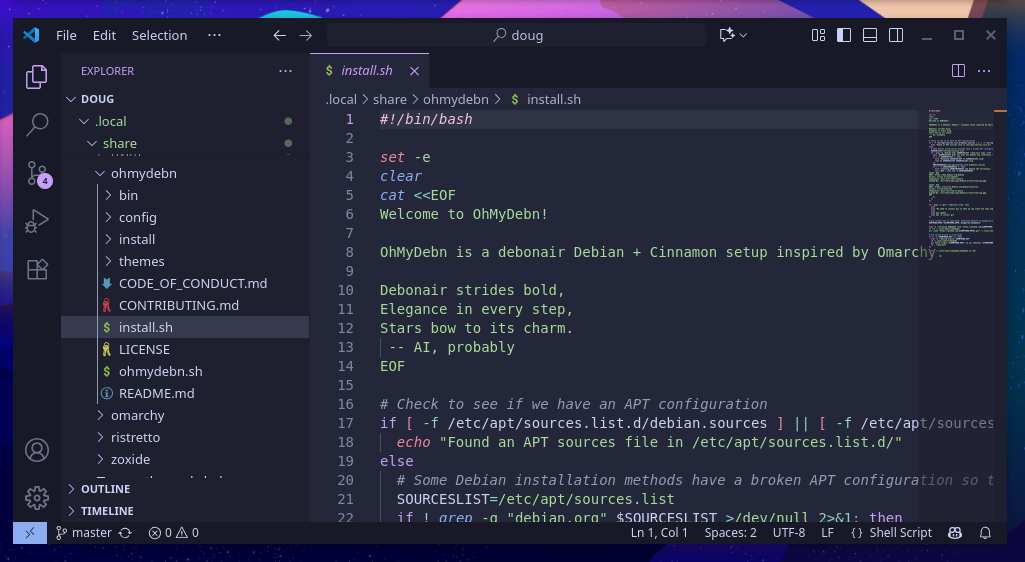The width and height of the screenshot is (1025, 562).
Task: Open editor More Actions ellipsis
Action: coord(984,71)
